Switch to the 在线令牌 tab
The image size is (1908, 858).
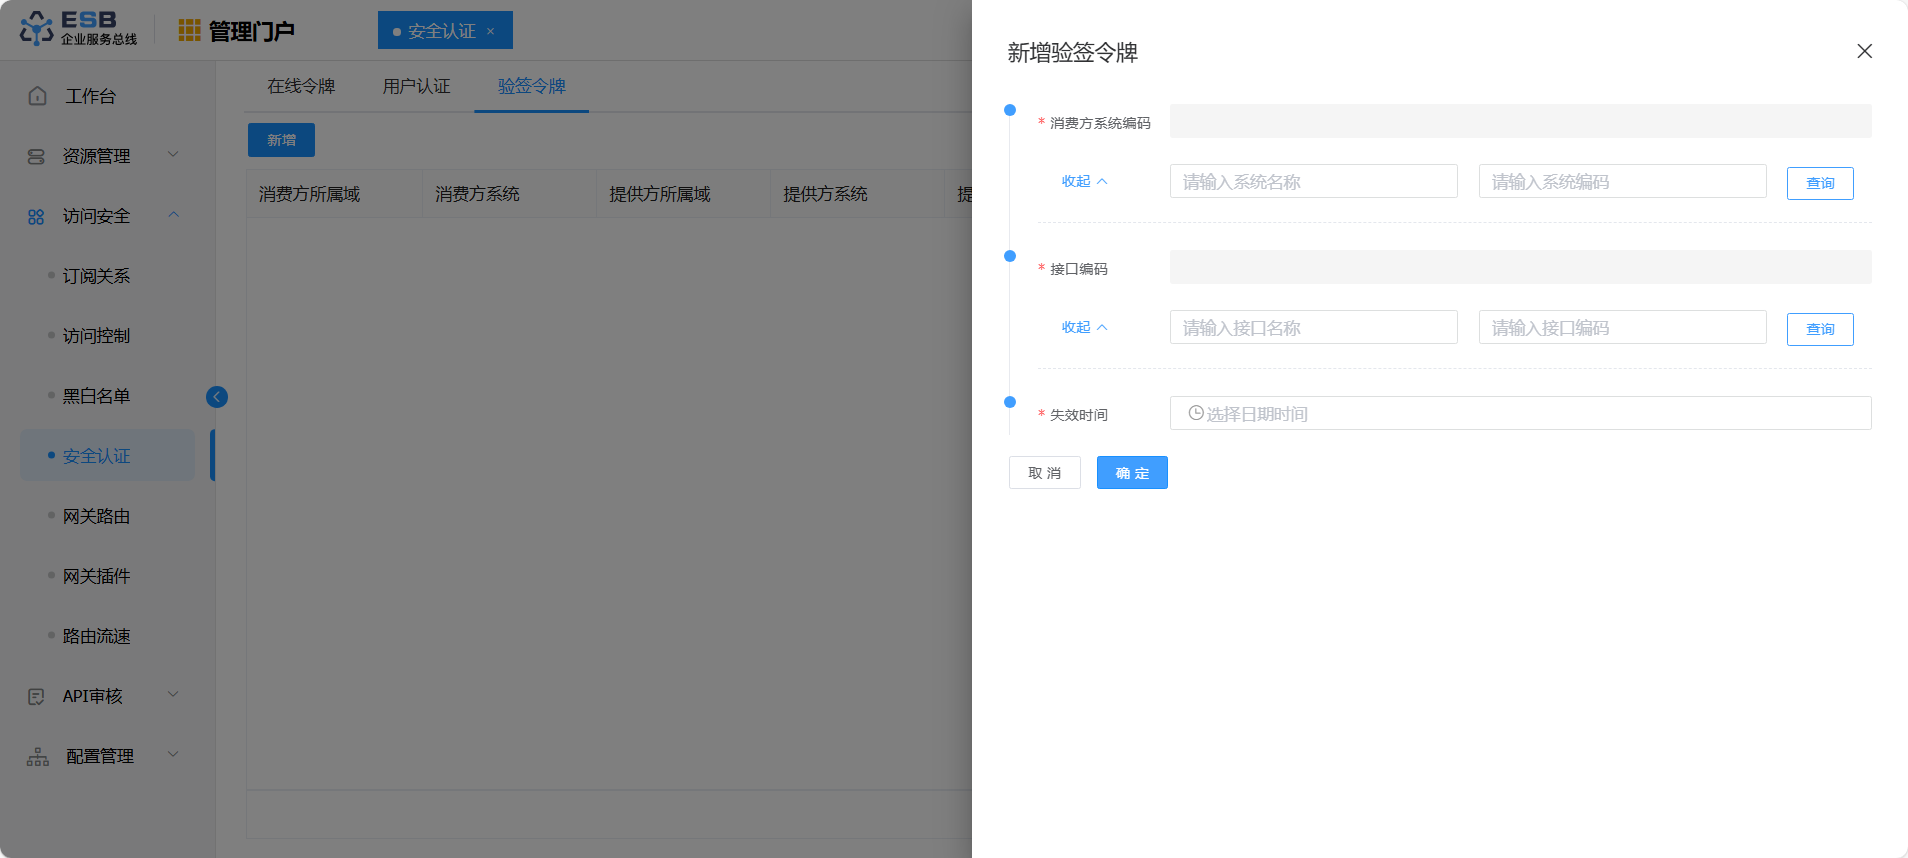click(301, 87)
